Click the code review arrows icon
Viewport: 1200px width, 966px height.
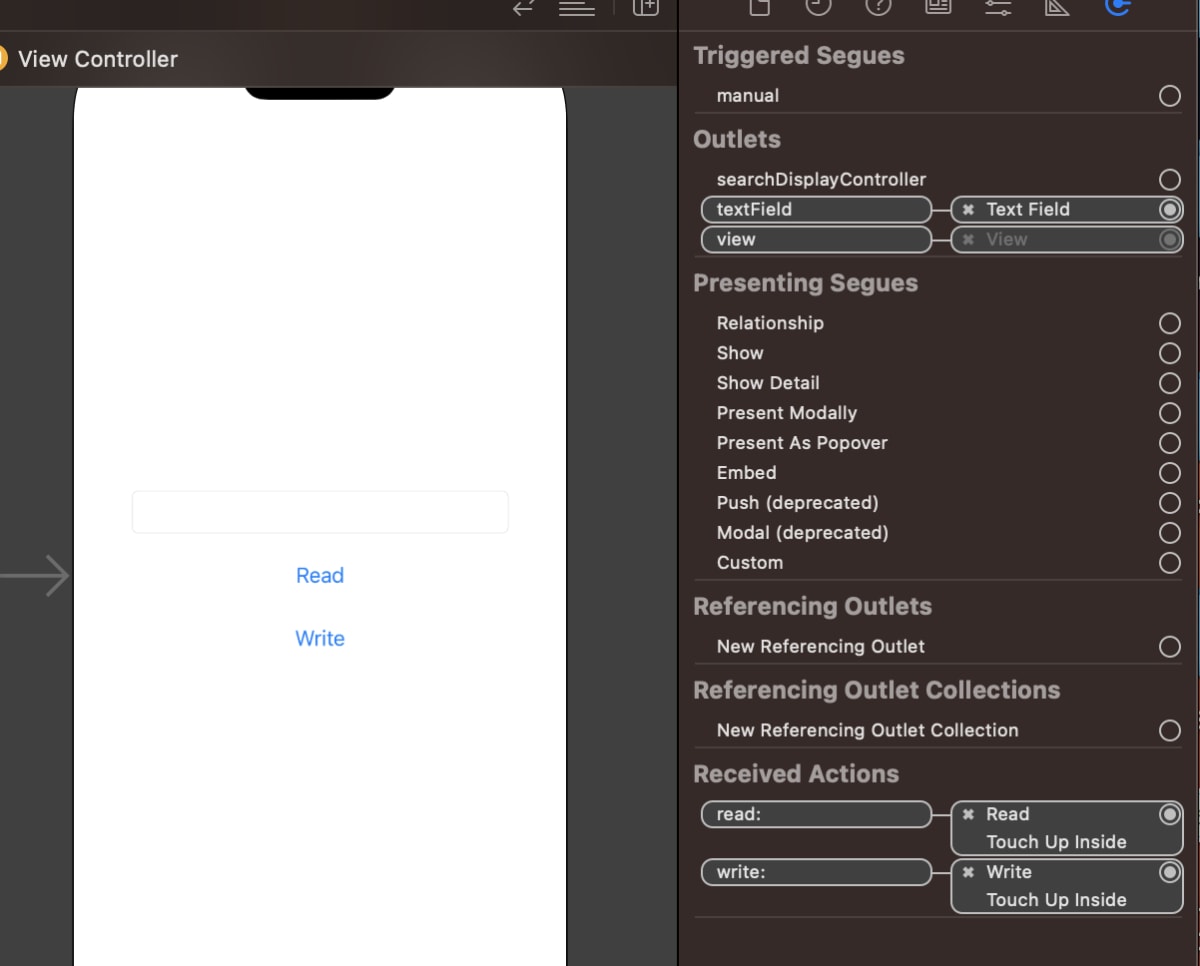click(523, 7)
